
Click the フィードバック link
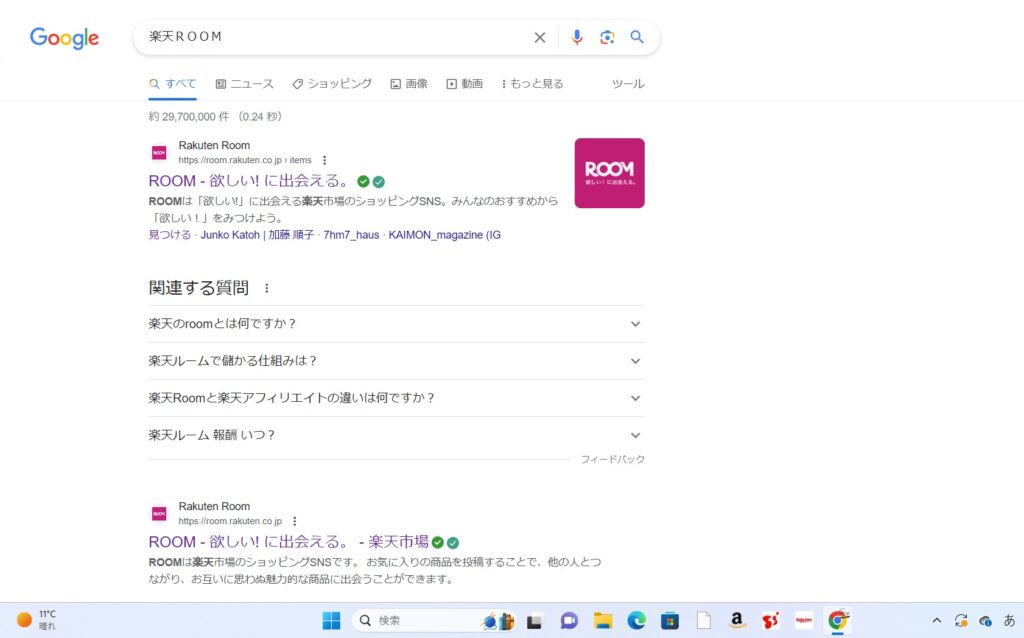click(613, 459)
